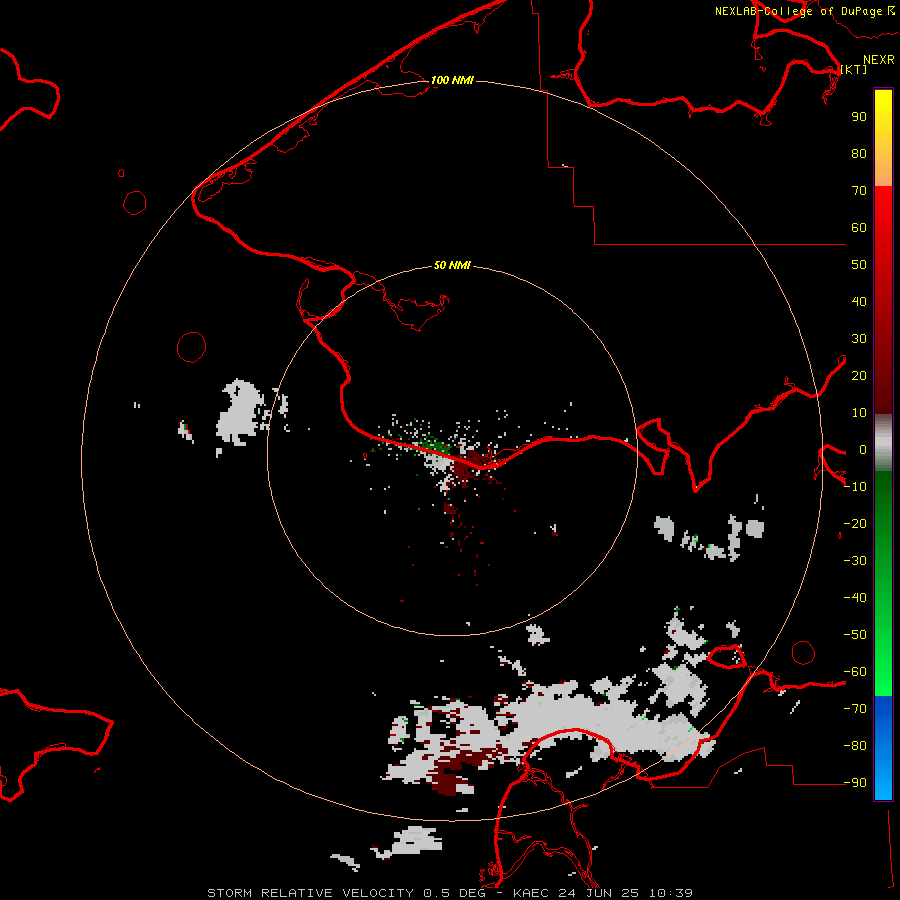The height and width of the screenshot is (900, 900).
Task: Click the 10 value on the velocity scale
Action: click(859, 413)
